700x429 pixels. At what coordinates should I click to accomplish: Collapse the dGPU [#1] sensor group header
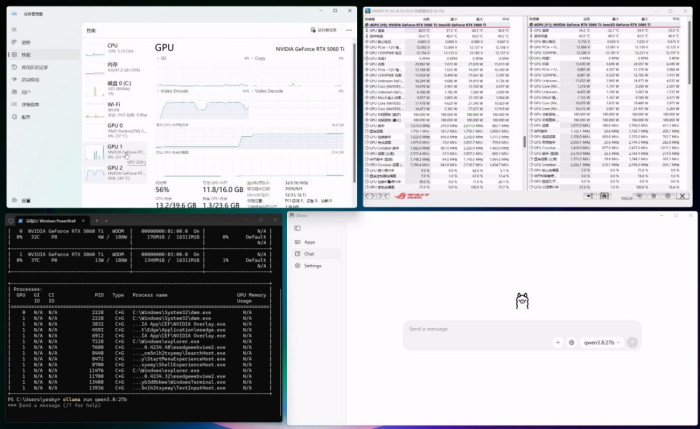coord(605,25)
